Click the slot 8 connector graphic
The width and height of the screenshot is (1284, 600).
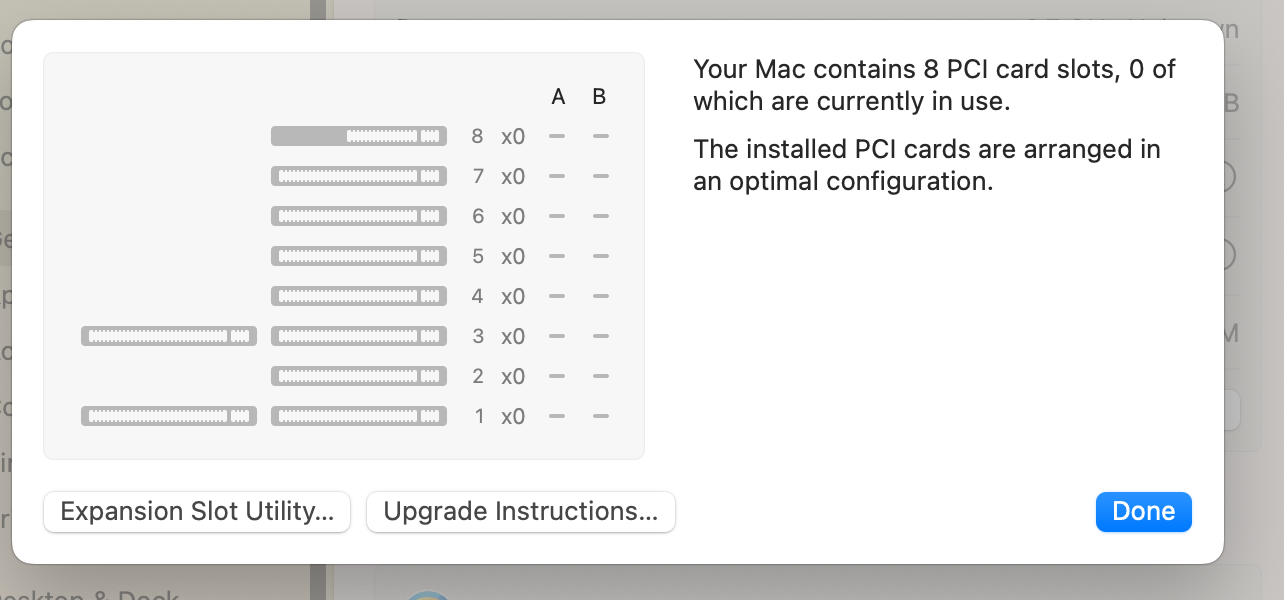pos(359,136)
